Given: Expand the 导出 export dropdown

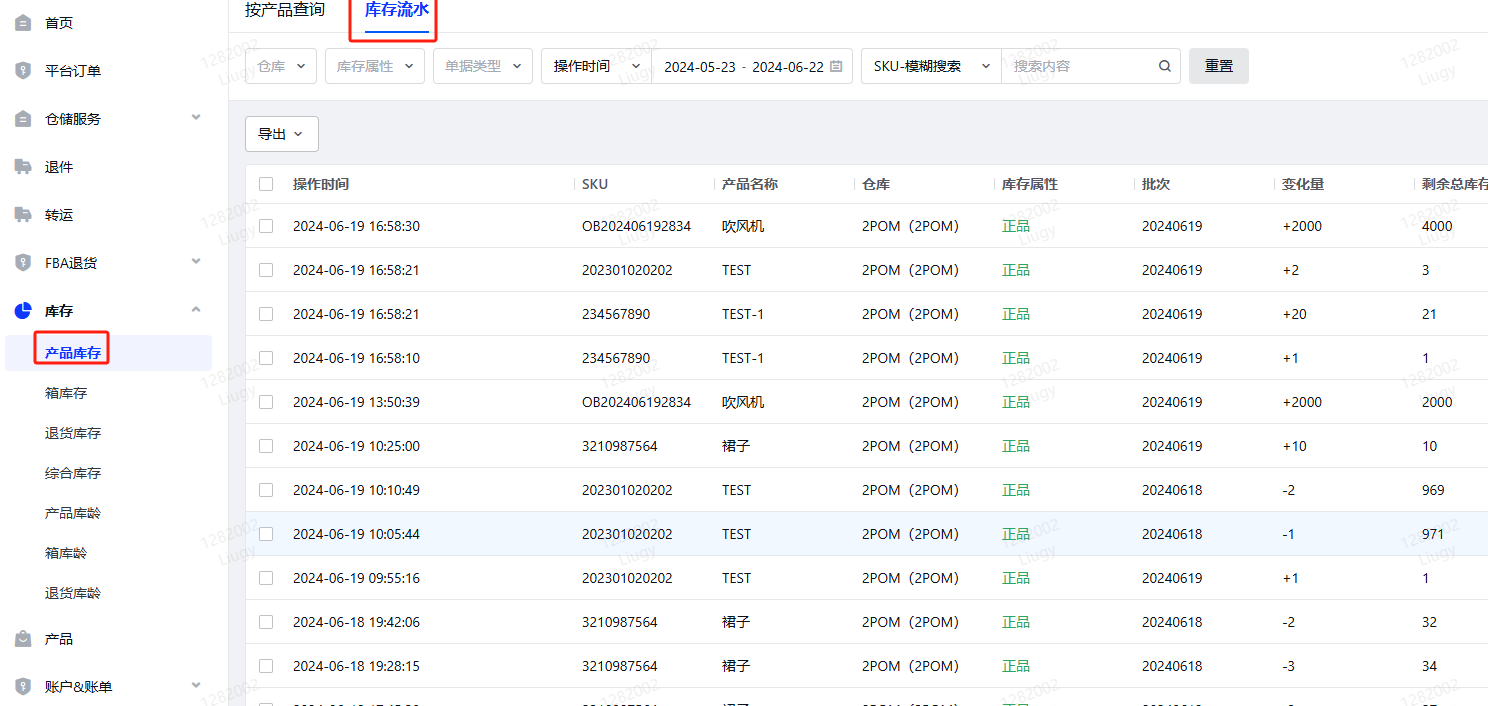Looking at the screenshot, I should (282, 134).
